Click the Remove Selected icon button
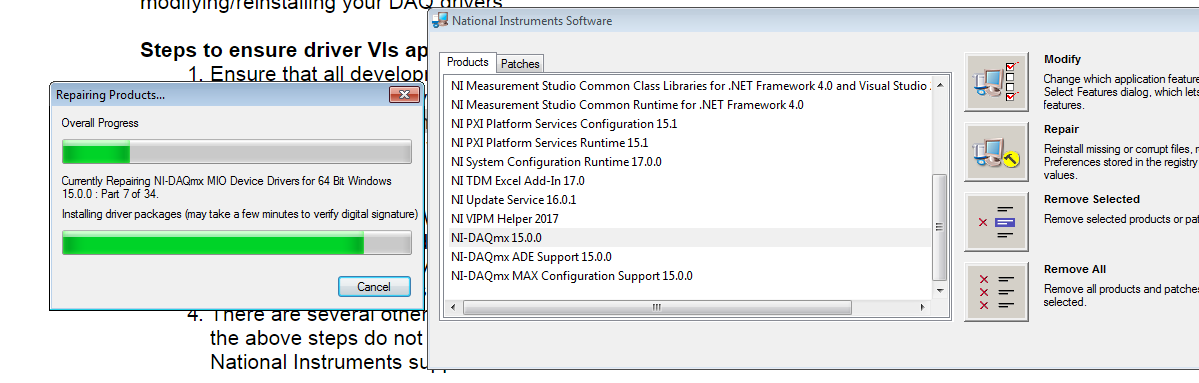The width and height of the screenshot is (1199, 383). [x=996, y=222]
